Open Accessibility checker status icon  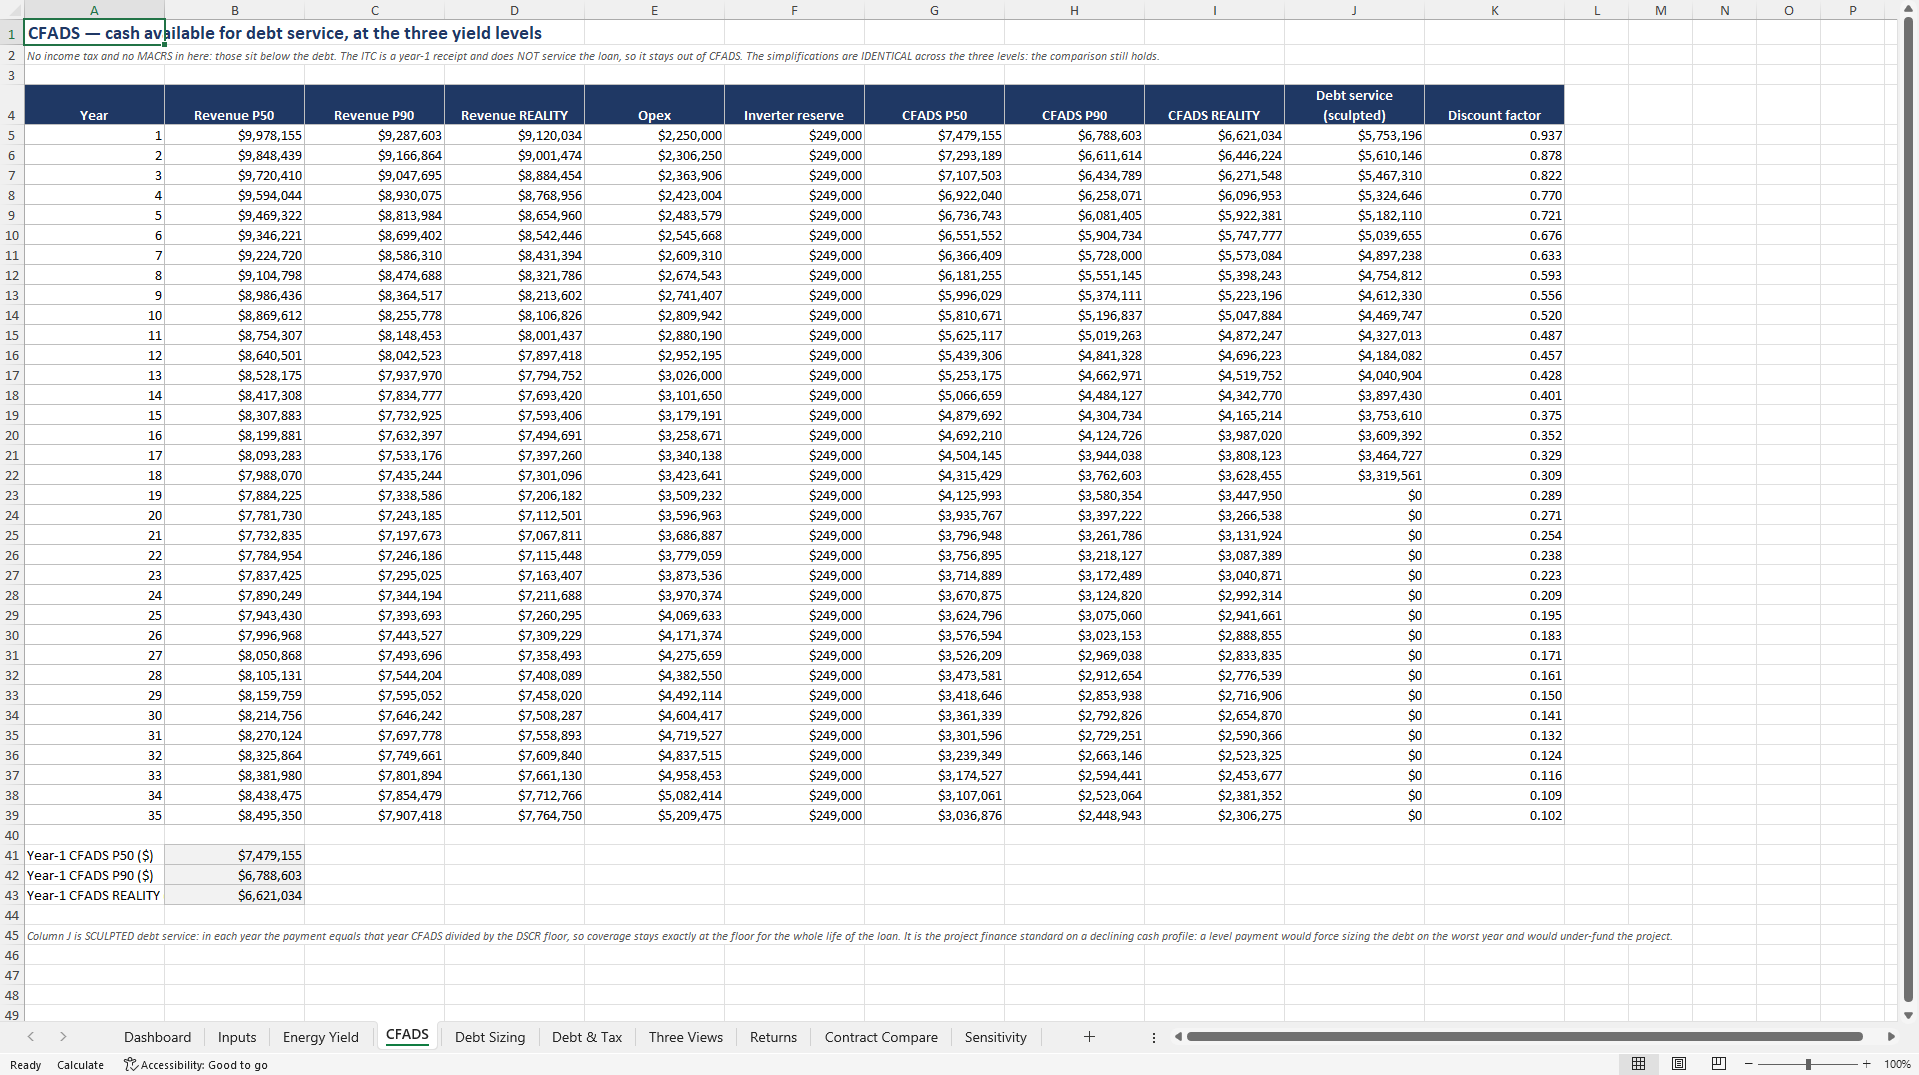point(130,1064)
